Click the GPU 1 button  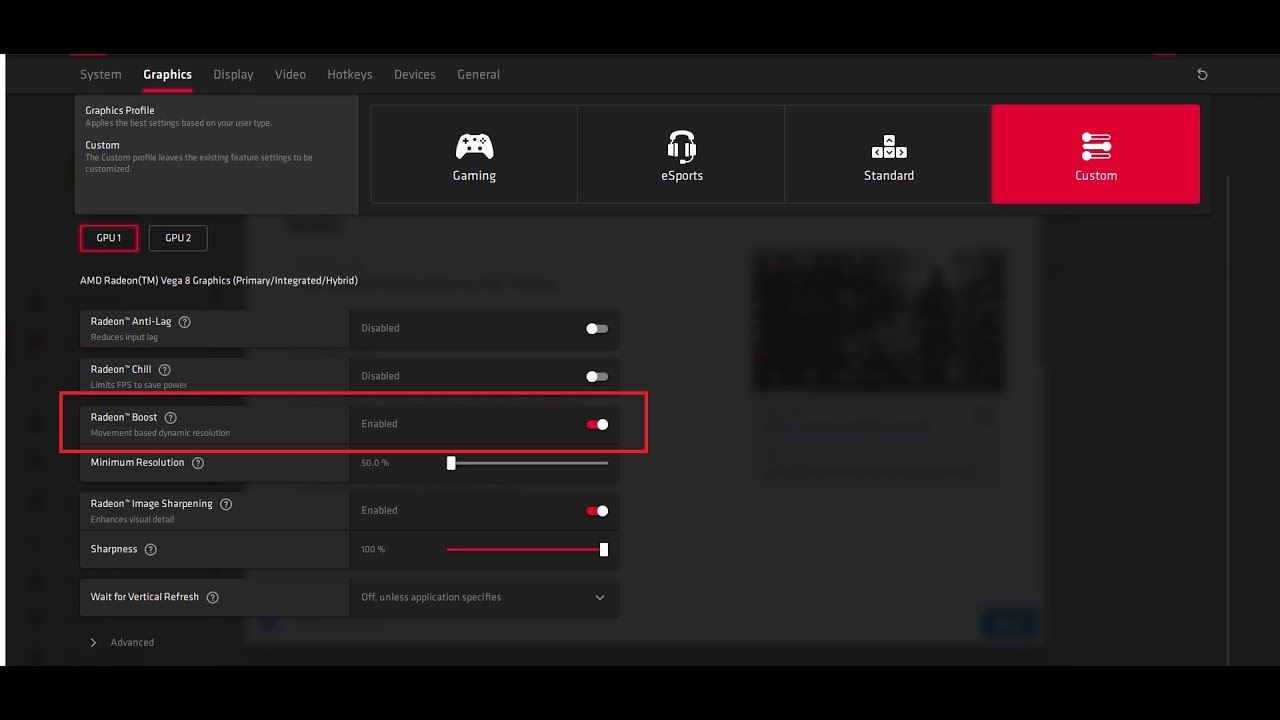pyautogui.click(x=109, y=238)
